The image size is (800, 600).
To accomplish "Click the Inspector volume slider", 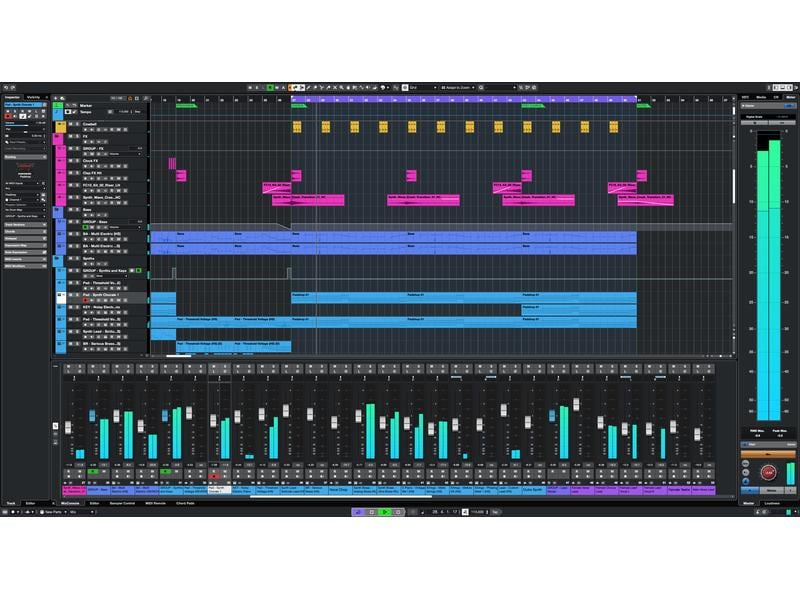I will (24, 126).
